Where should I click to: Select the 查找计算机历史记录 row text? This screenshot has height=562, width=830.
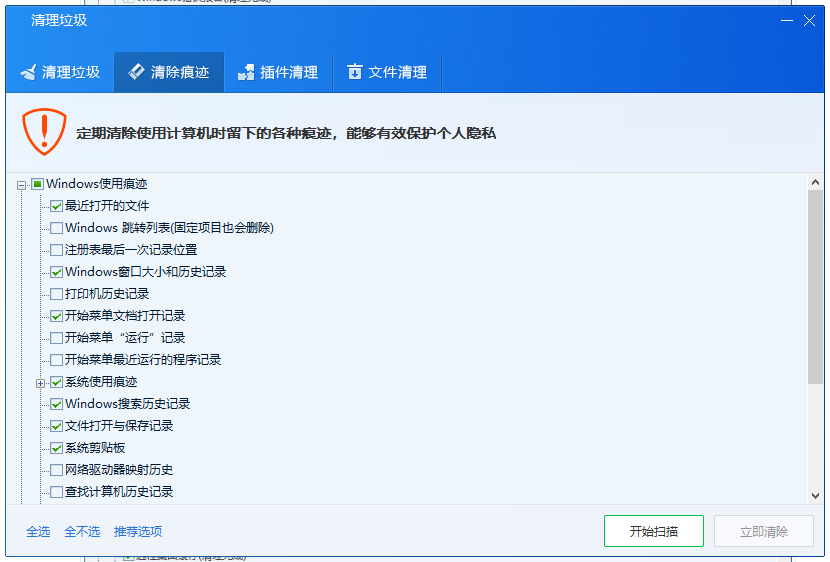click(119, 492)
